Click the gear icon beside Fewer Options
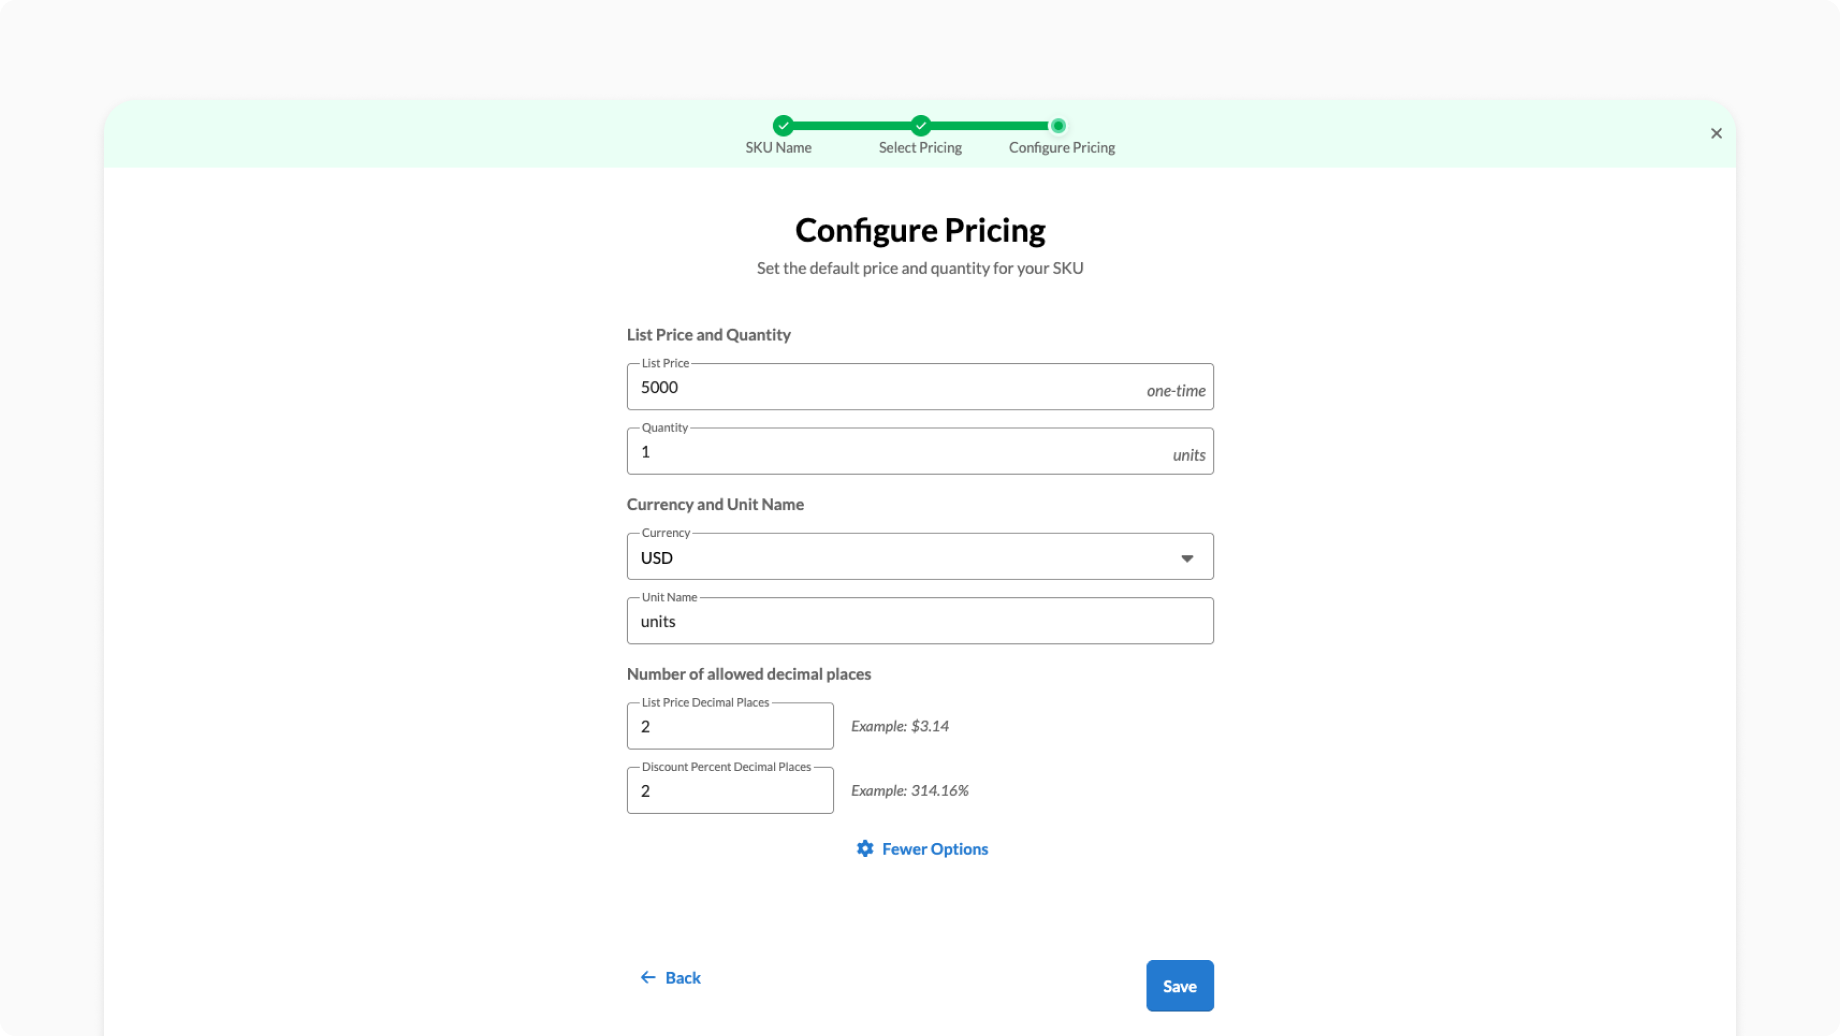 click(x=865, y=848)
